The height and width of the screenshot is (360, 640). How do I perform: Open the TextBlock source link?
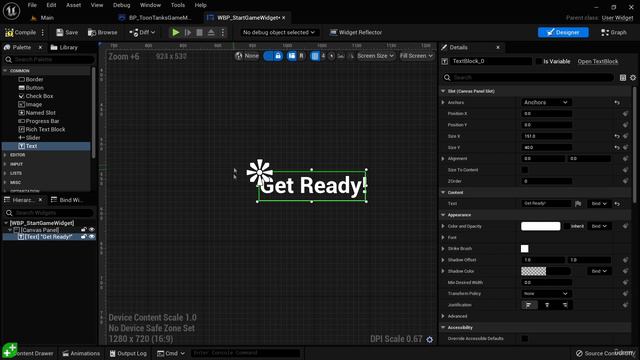598,61
